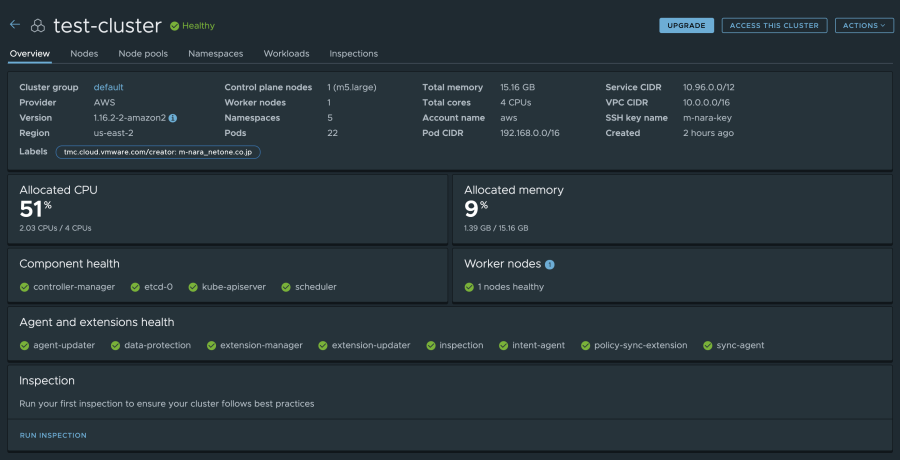The height and width of the screenshot is (460, 900).
Task: Click the Account name value aws
Action: pos(509,118)
